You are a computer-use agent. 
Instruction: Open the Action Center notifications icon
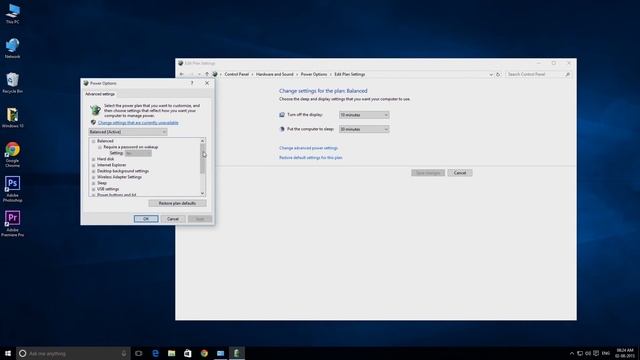(x=596, y=353)
